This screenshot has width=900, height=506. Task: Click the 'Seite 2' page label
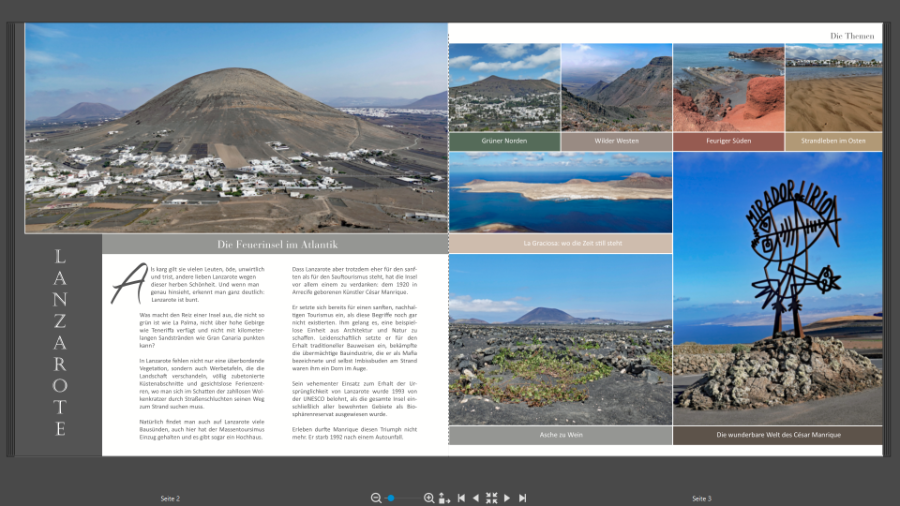pyautogui.click(x=170, y=499)
